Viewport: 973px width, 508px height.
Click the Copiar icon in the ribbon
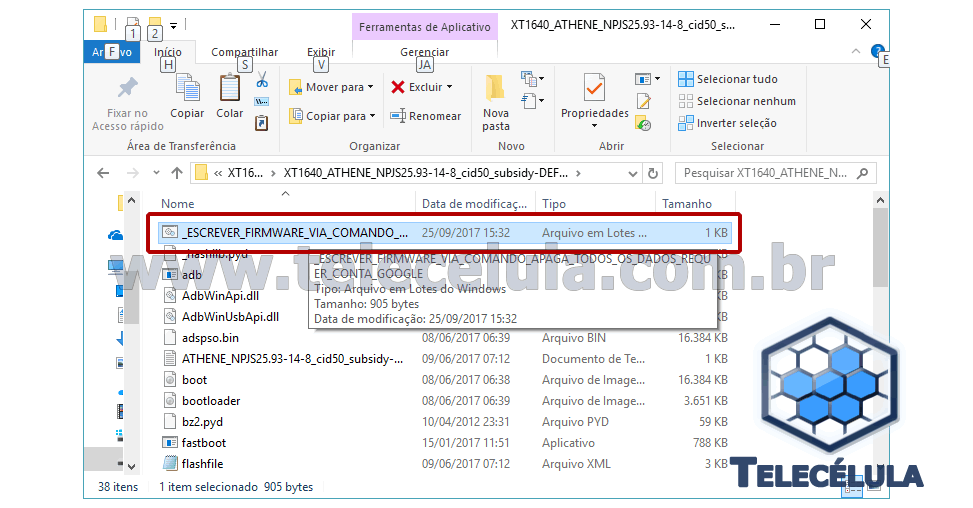(186, 97)
